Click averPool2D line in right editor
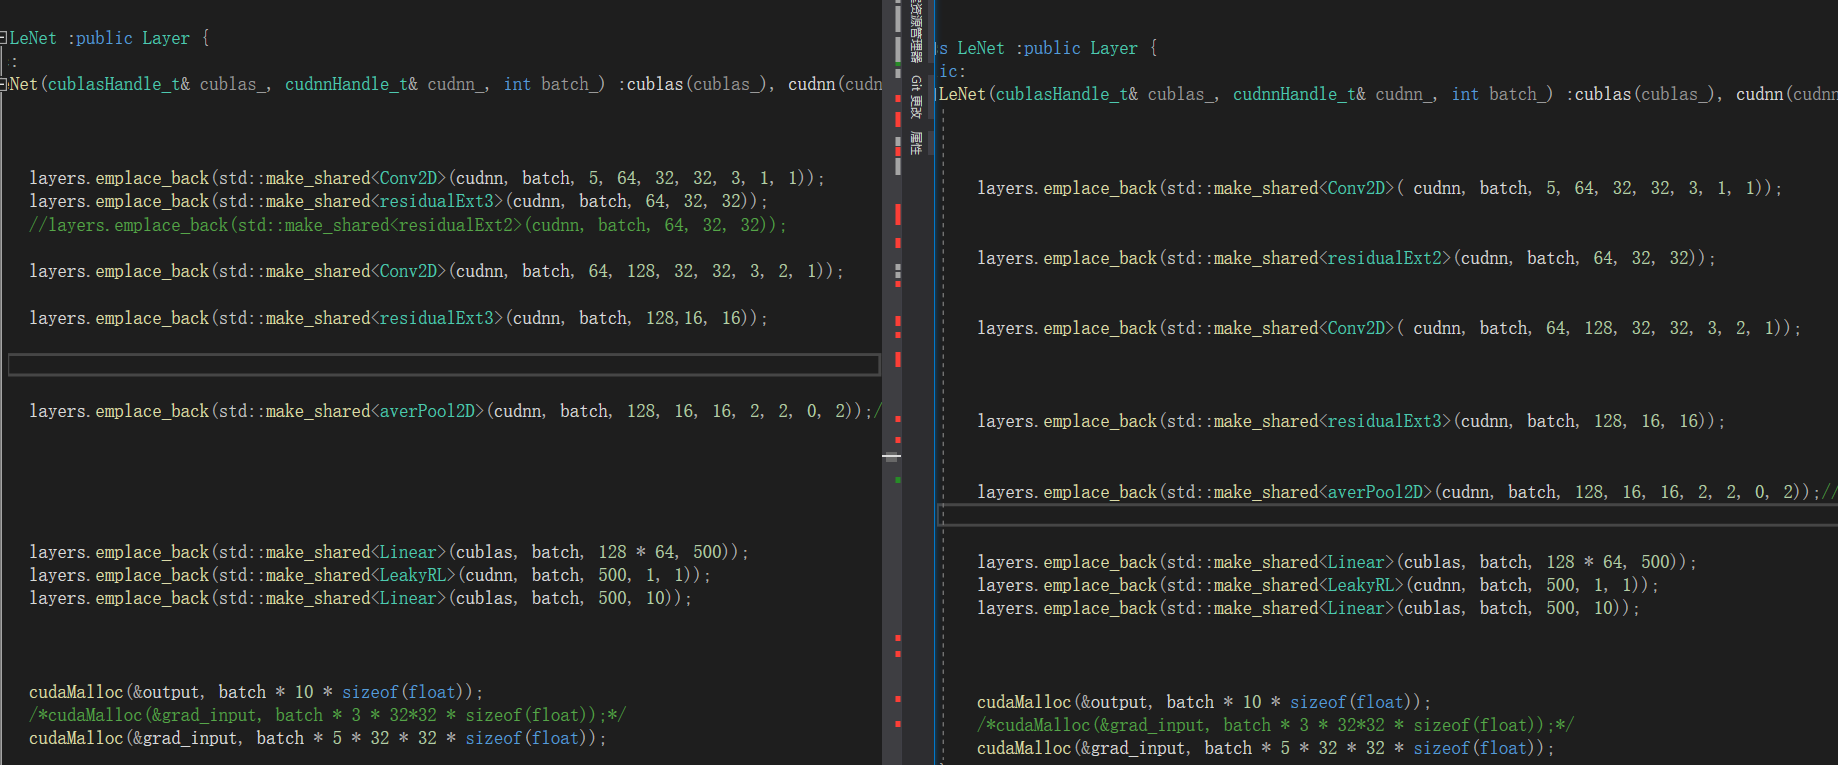Screen dimensions: 1838x765 point(1407,492)
